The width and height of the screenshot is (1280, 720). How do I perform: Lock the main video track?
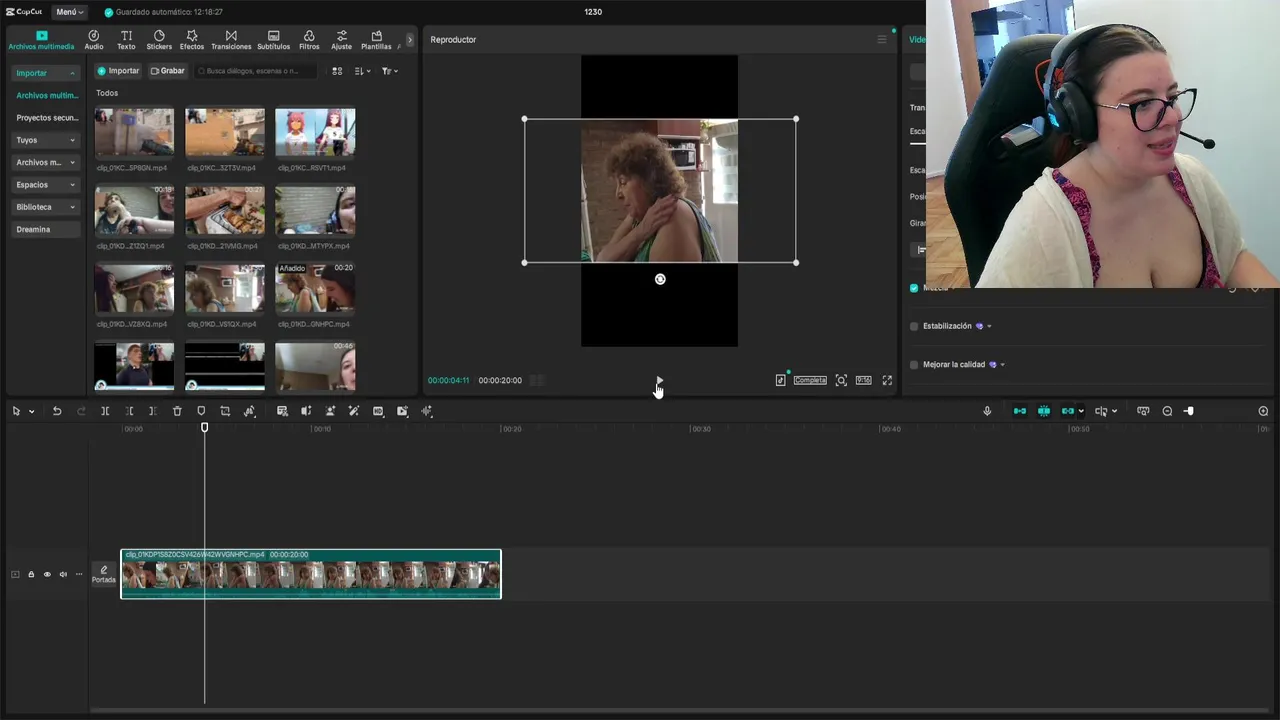pyautogui.click(x=31, y=574)
